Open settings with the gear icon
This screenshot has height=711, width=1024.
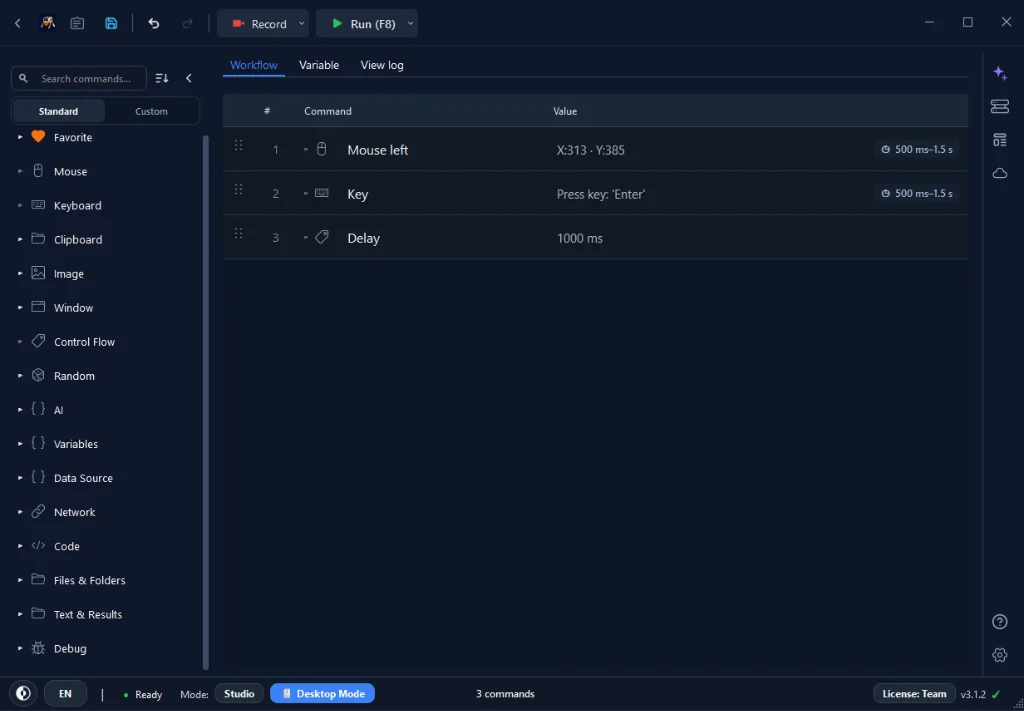1000,655
